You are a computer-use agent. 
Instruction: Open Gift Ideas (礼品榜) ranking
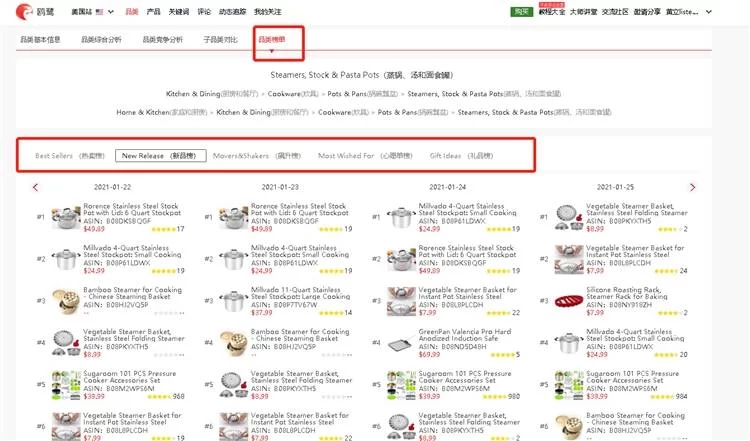click(x=461, y=156)
